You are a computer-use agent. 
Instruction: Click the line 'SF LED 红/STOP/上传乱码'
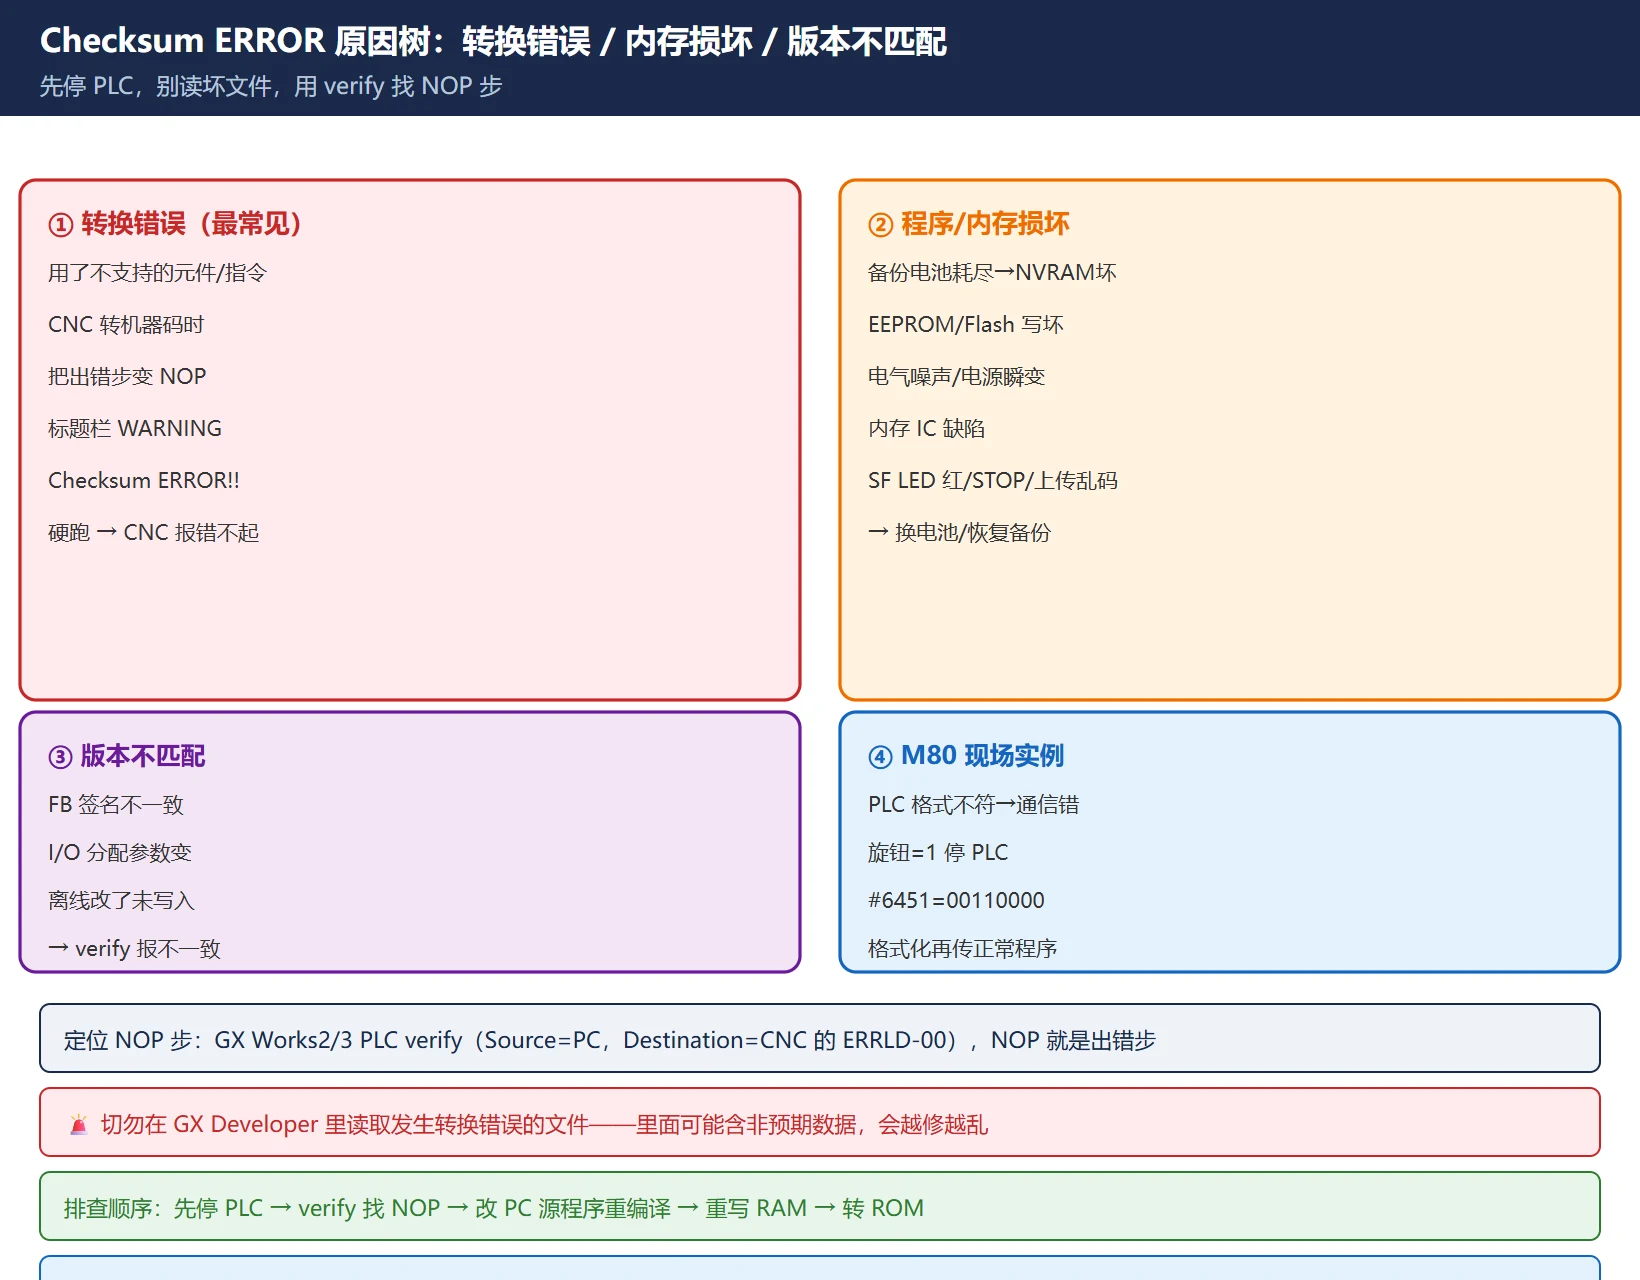(993, 480)
